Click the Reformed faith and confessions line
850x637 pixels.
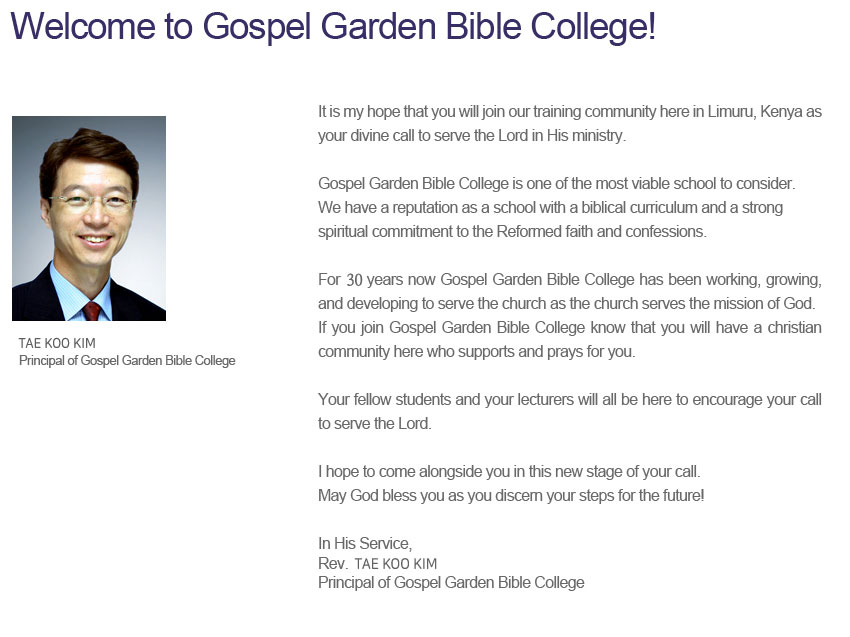coord(512,232)
